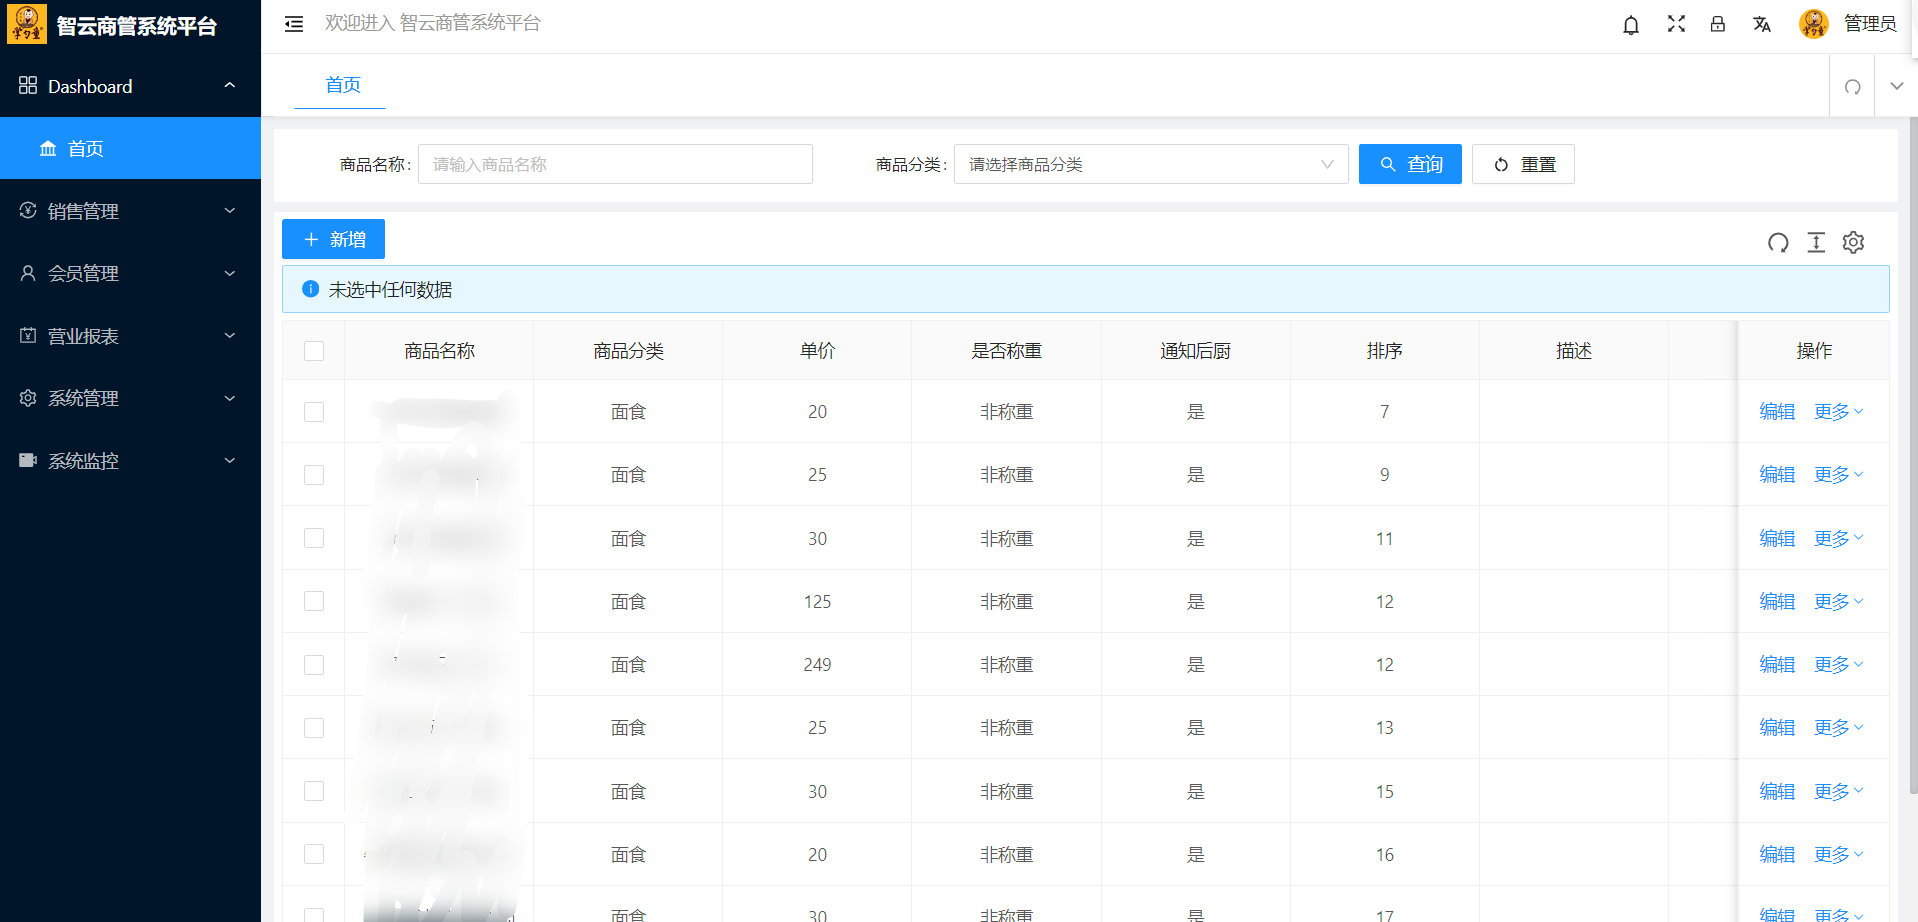Image resolution: width=1918 pixels, height=922 pixels.
Task: Click the 查询 search button
Action: (x=1410, y=164)
